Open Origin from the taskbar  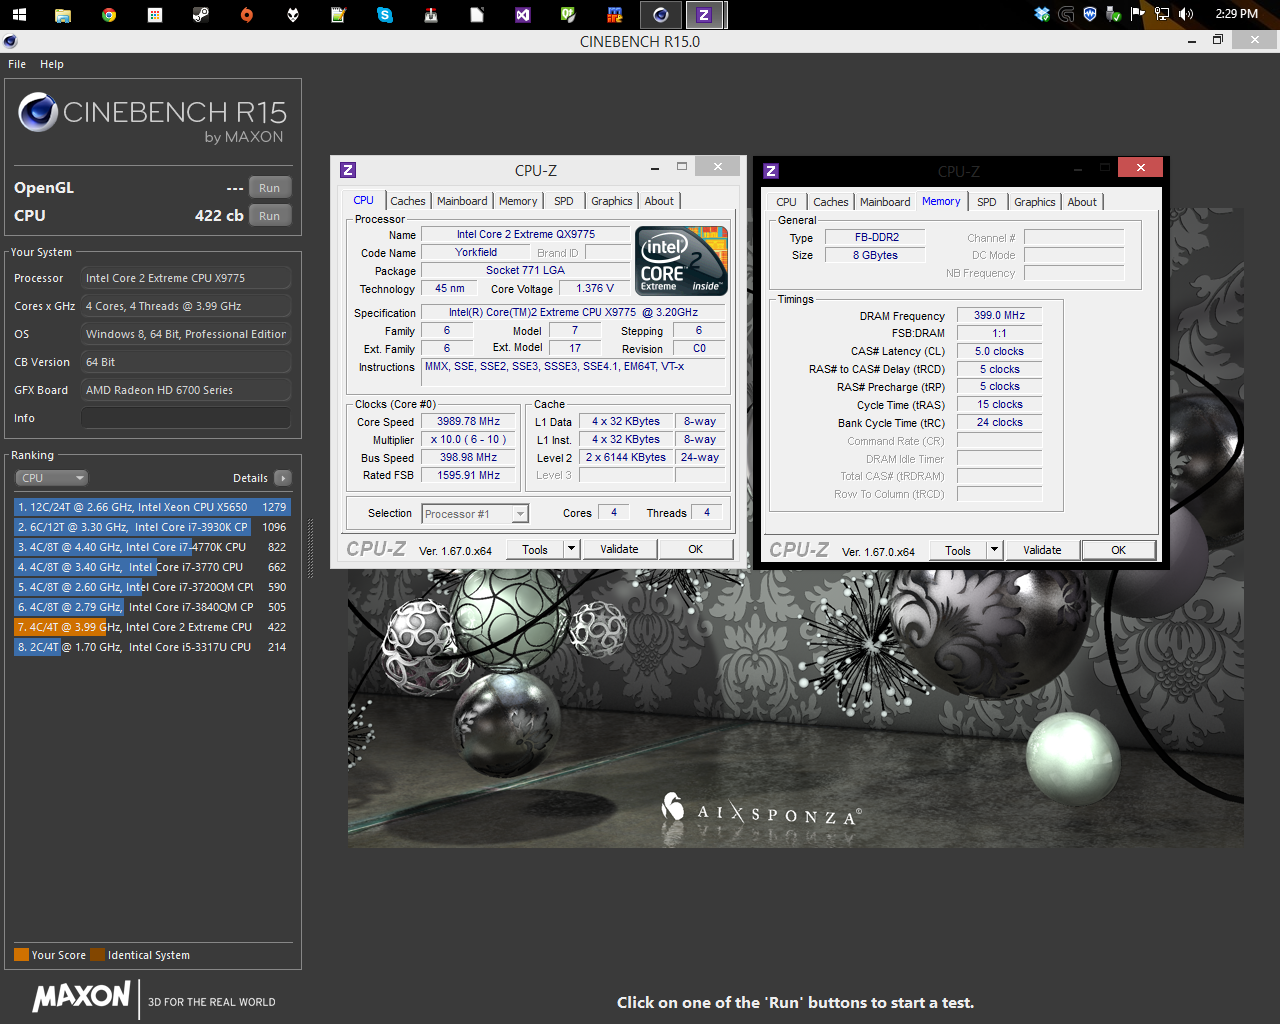click(x=246, y=14)
